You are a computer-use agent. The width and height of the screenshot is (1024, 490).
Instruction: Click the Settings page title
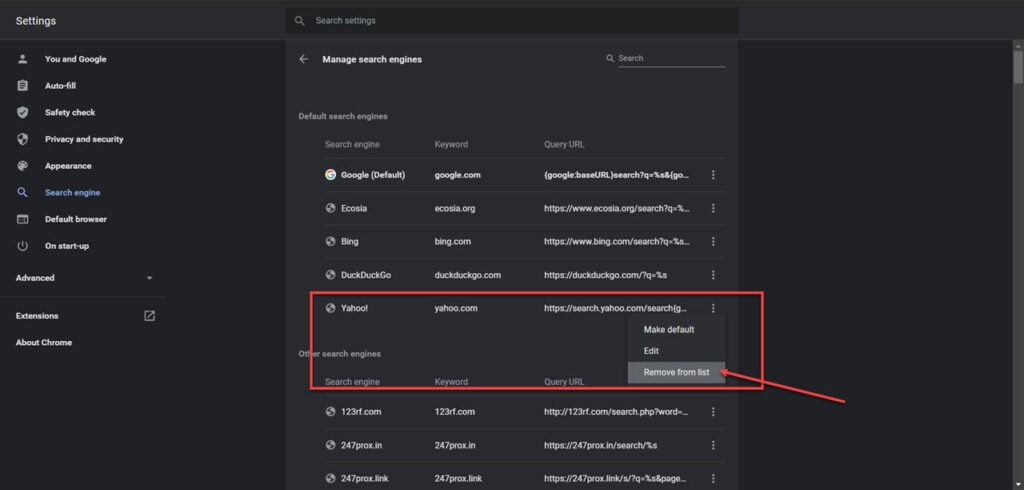point(36,20)
